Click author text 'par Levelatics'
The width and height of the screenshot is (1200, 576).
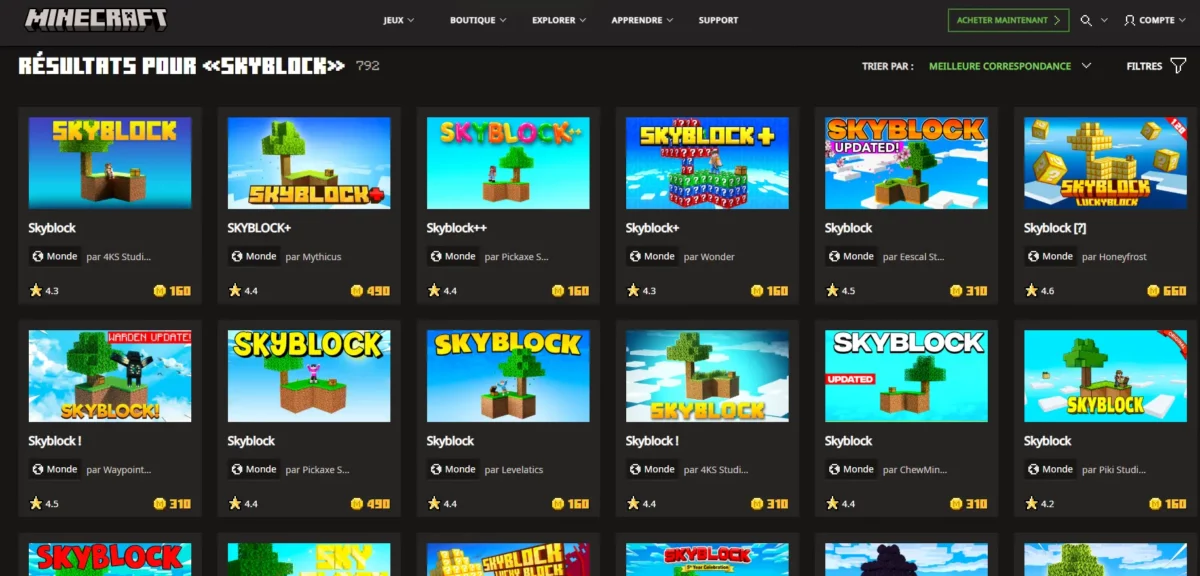point(514,470)
